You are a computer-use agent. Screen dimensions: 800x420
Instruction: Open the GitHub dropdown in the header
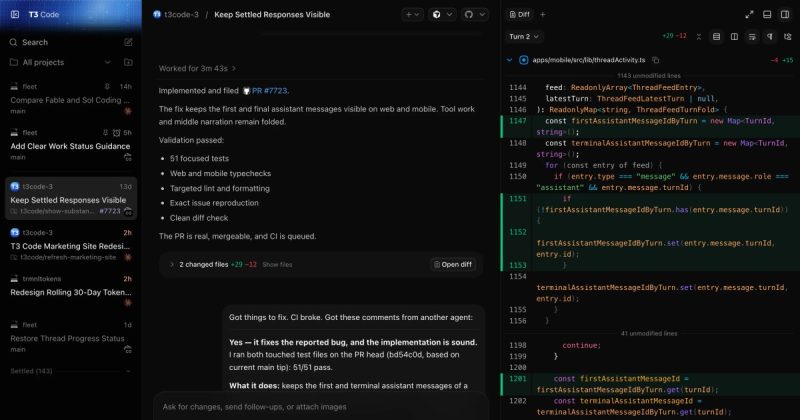pyautogui.click(x=474, y=15)
